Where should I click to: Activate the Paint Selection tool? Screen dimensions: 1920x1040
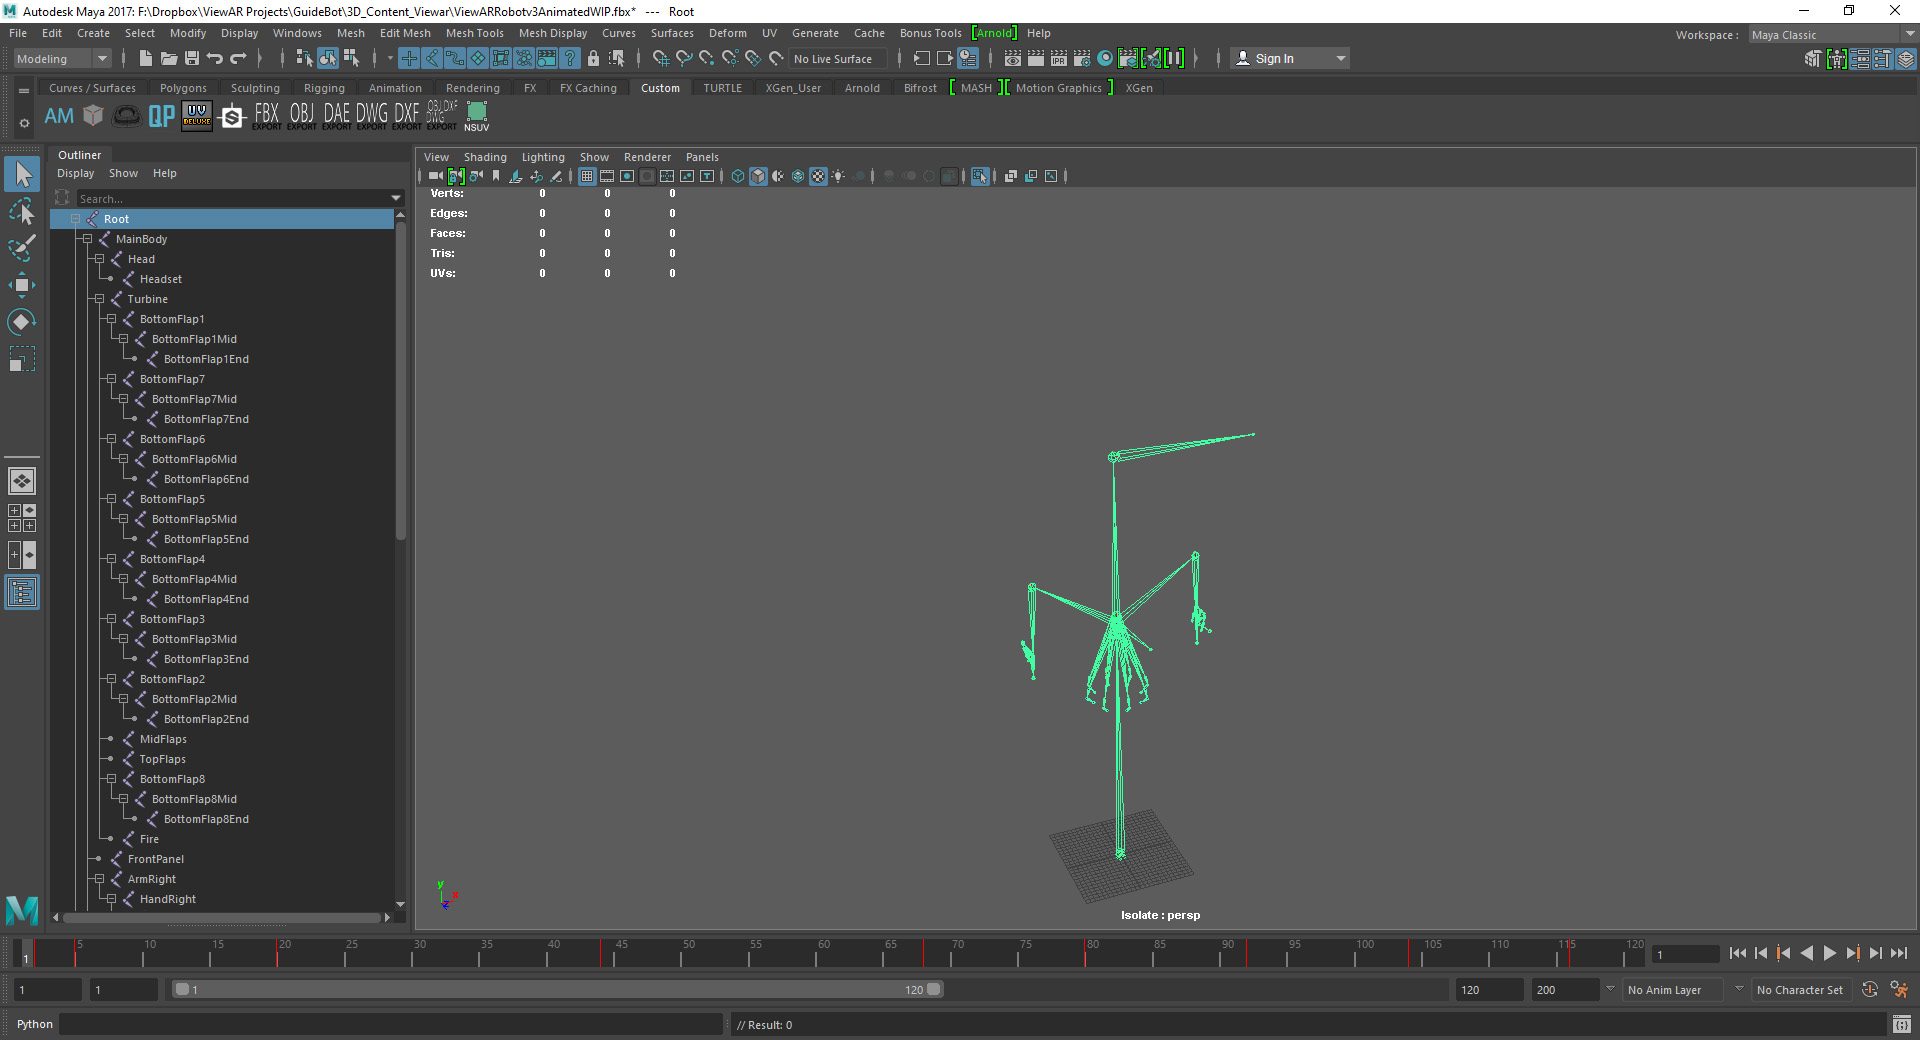coord(22,248)
